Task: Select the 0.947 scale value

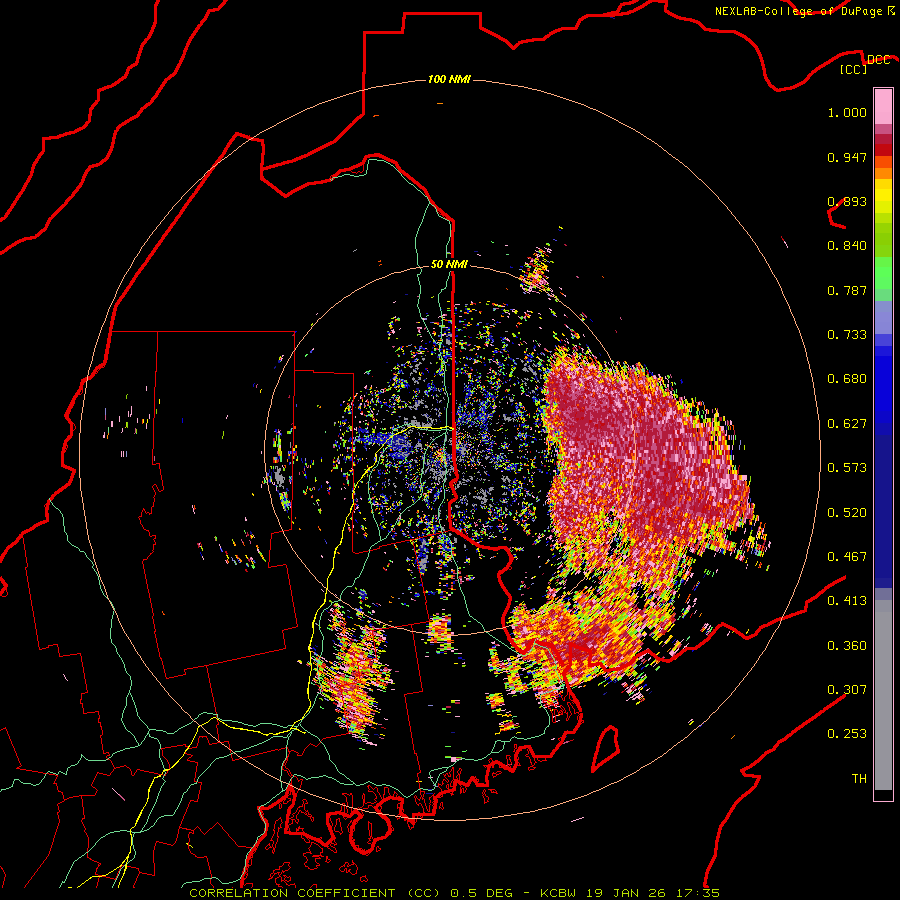Action: pyautogui.click(x=847, y=157)
